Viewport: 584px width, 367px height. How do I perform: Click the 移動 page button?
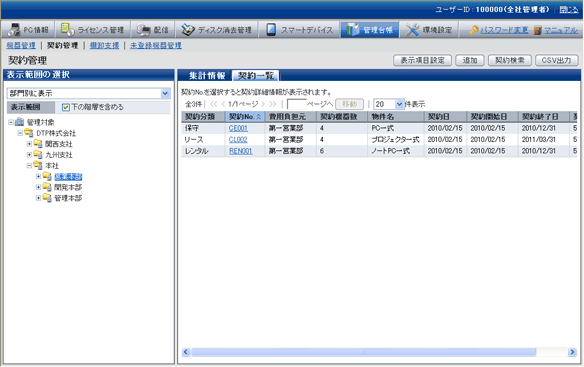[x=349, y=104]
